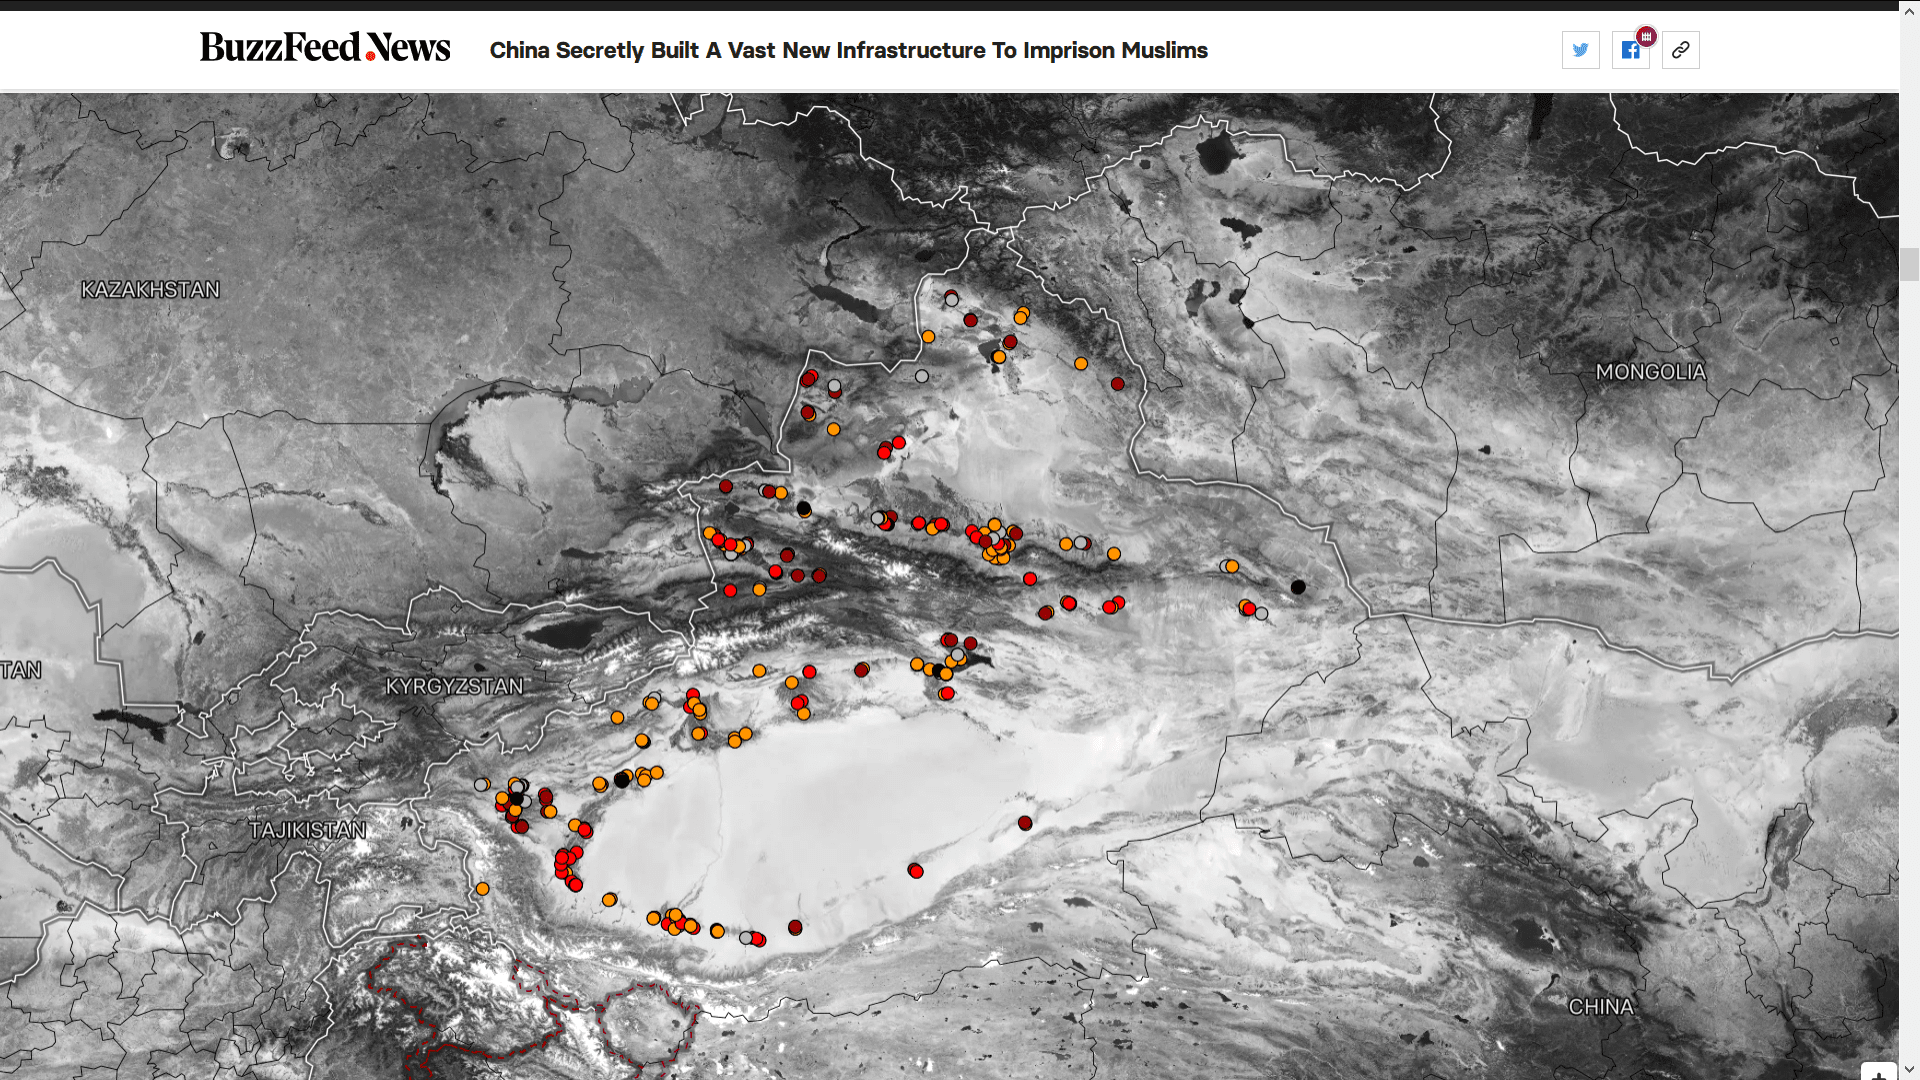Screen dimensions: 1920x1080
Task: Select the KAZAKHSTAN map label
Action: pyautogui.click(x=150, y=290)
